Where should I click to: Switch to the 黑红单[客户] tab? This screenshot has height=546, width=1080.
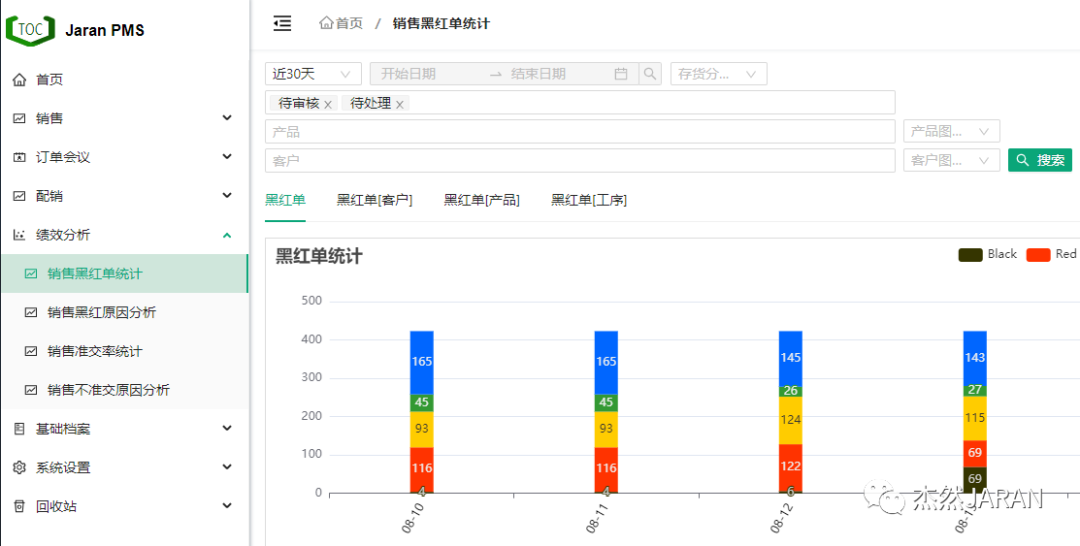pyautogui.click(x=374, y=200)
